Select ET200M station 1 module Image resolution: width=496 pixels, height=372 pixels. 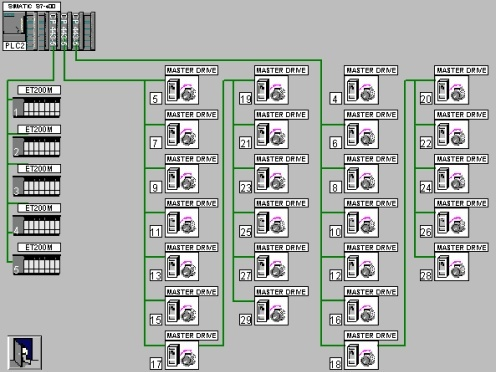[36, 107]
